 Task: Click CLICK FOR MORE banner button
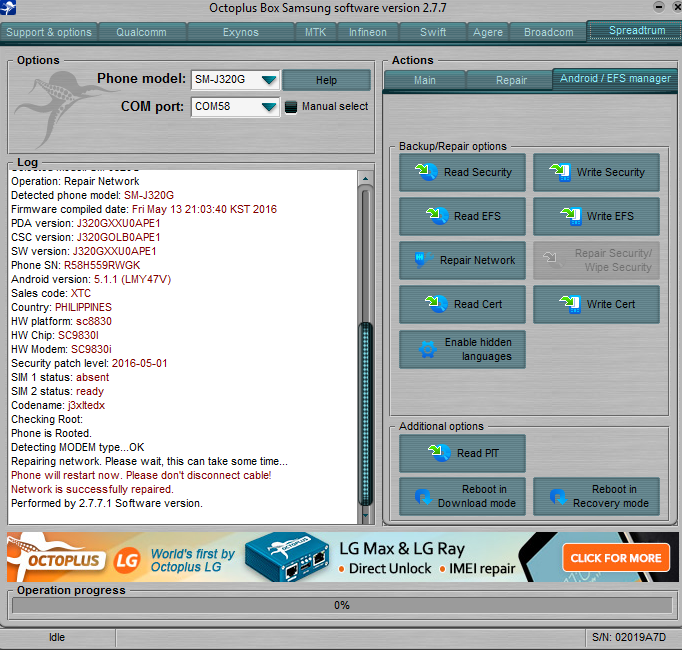click(x=615, y=557)
